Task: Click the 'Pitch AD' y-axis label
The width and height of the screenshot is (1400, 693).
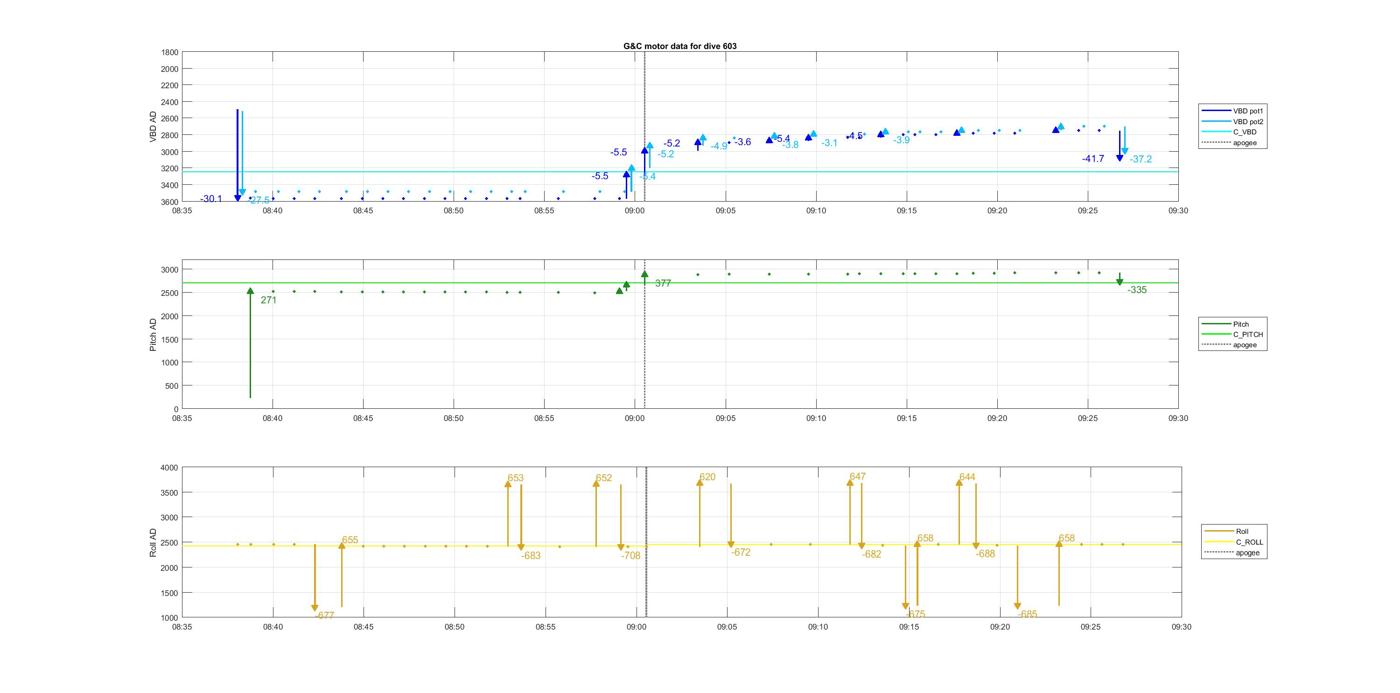Action: [x=154, y=335]
